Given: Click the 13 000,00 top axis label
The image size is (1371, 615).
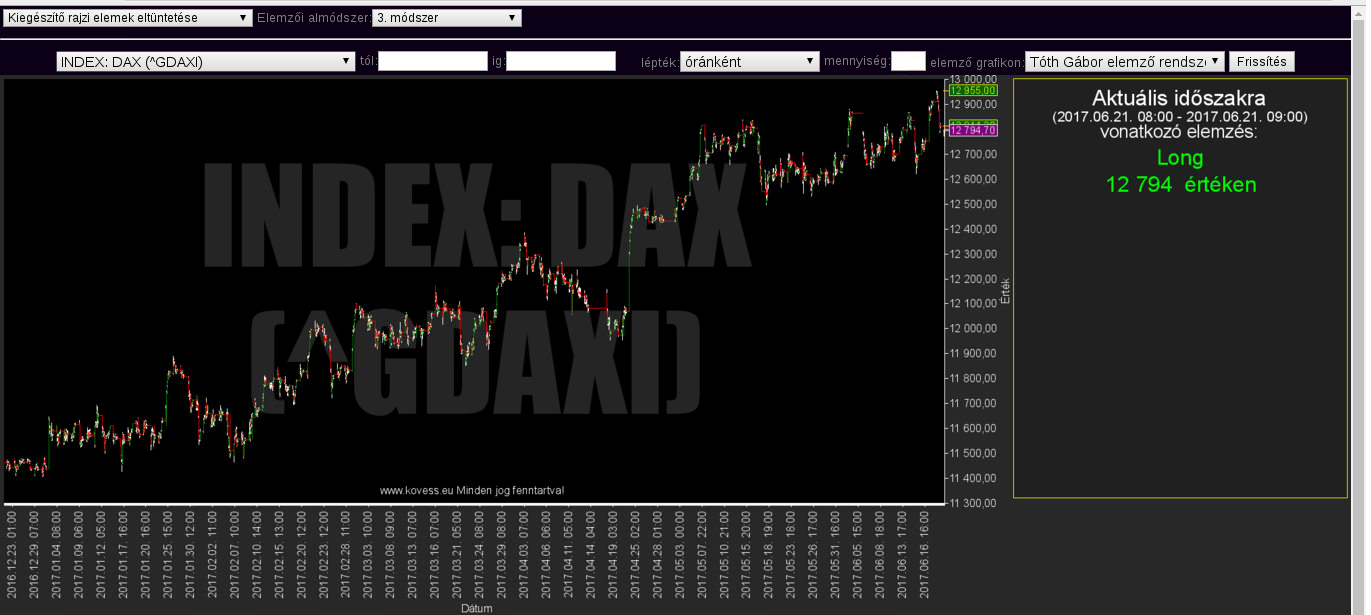Looking at the screenshot, I should point(973,79).
